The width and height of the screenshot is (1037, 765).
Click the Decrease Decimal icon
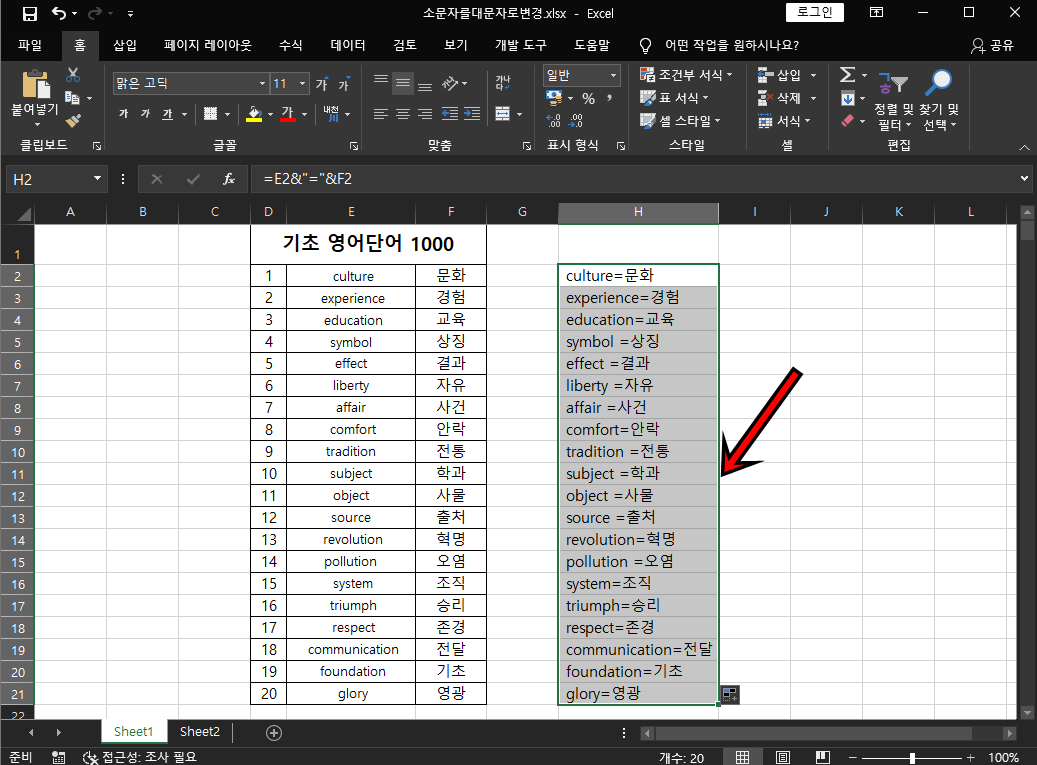(x=576, y=121)
